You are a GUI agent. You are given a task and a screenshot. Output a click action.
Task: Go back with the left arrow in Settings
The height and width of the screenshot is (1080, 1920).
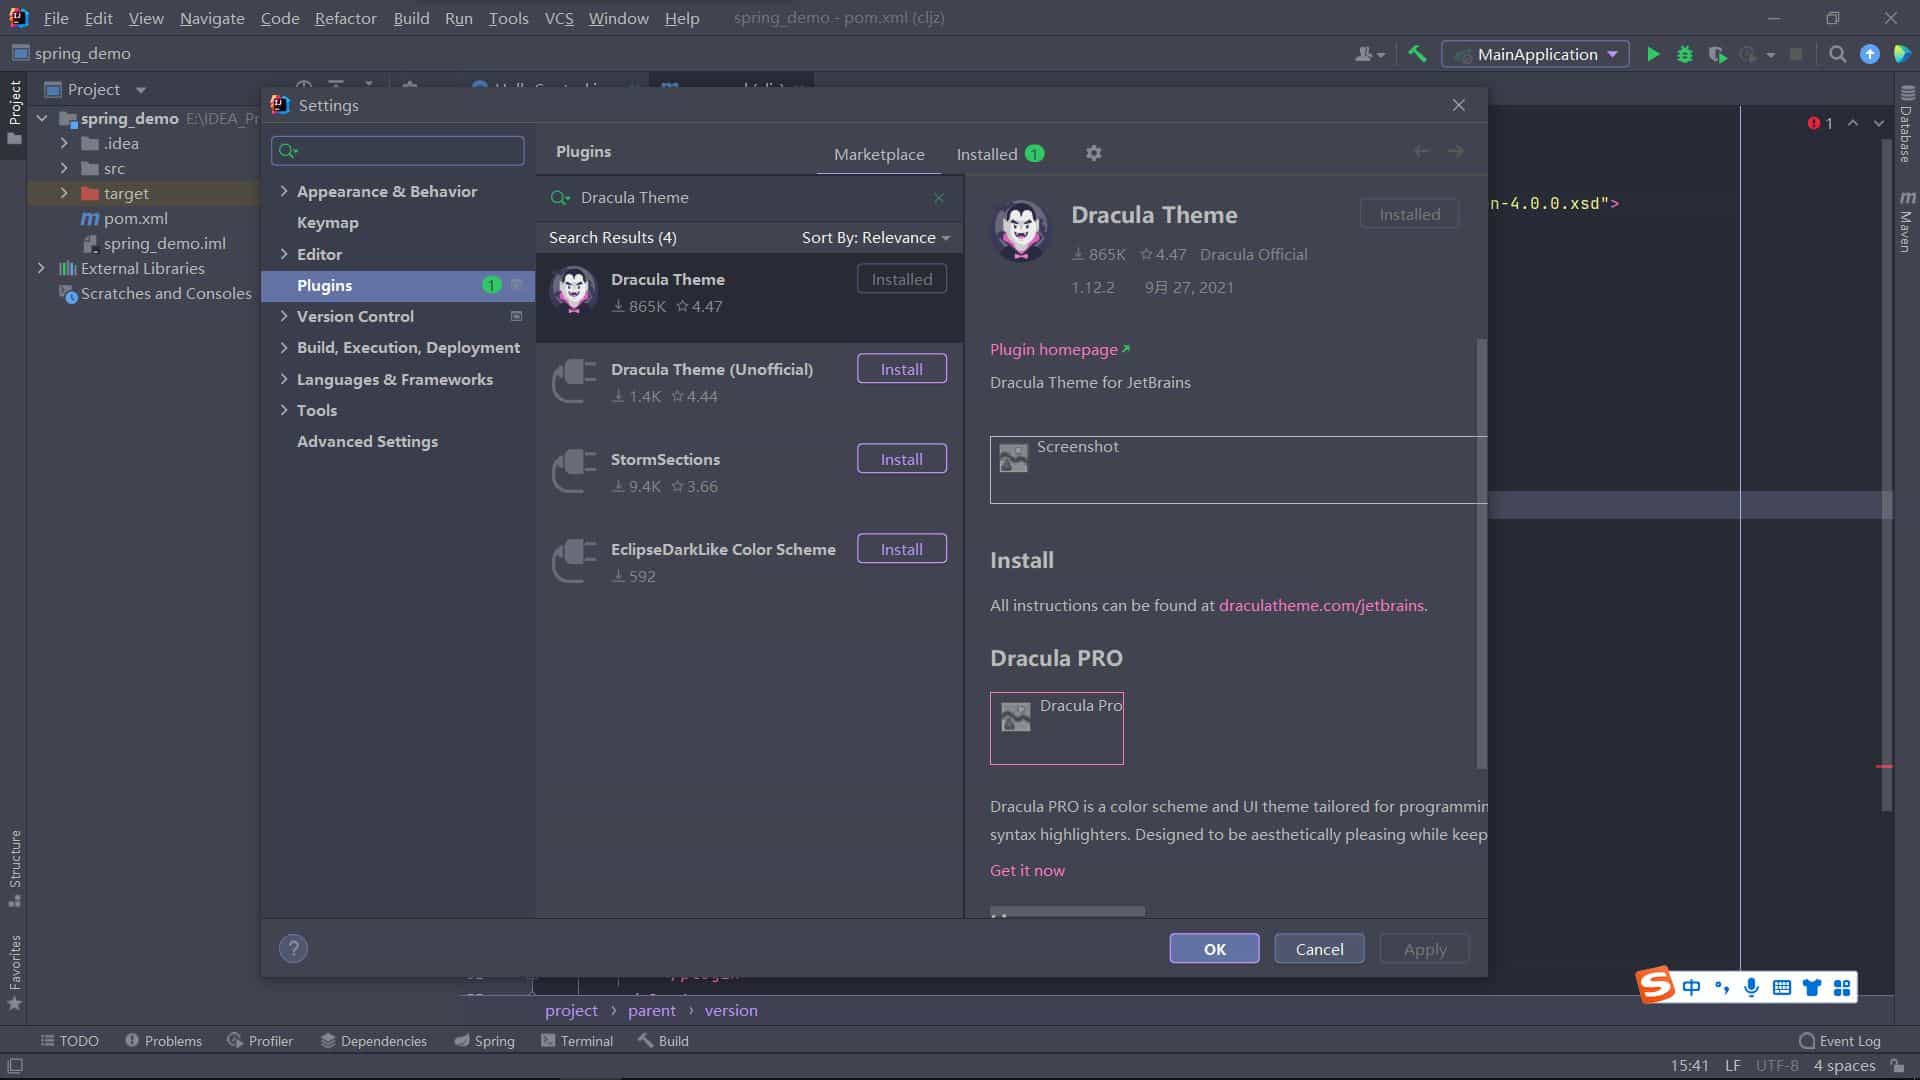(1421, 151)
